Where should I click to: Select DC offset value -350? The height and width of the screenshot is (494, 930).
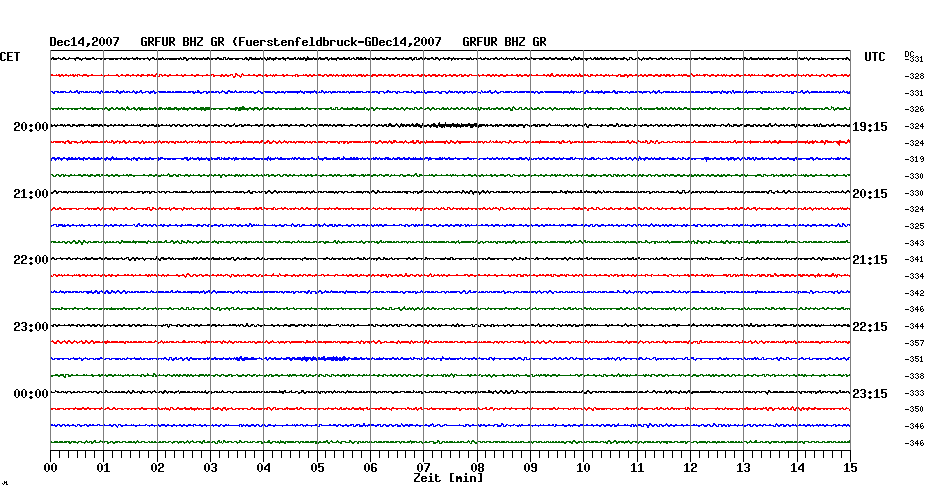pos(914,409)
